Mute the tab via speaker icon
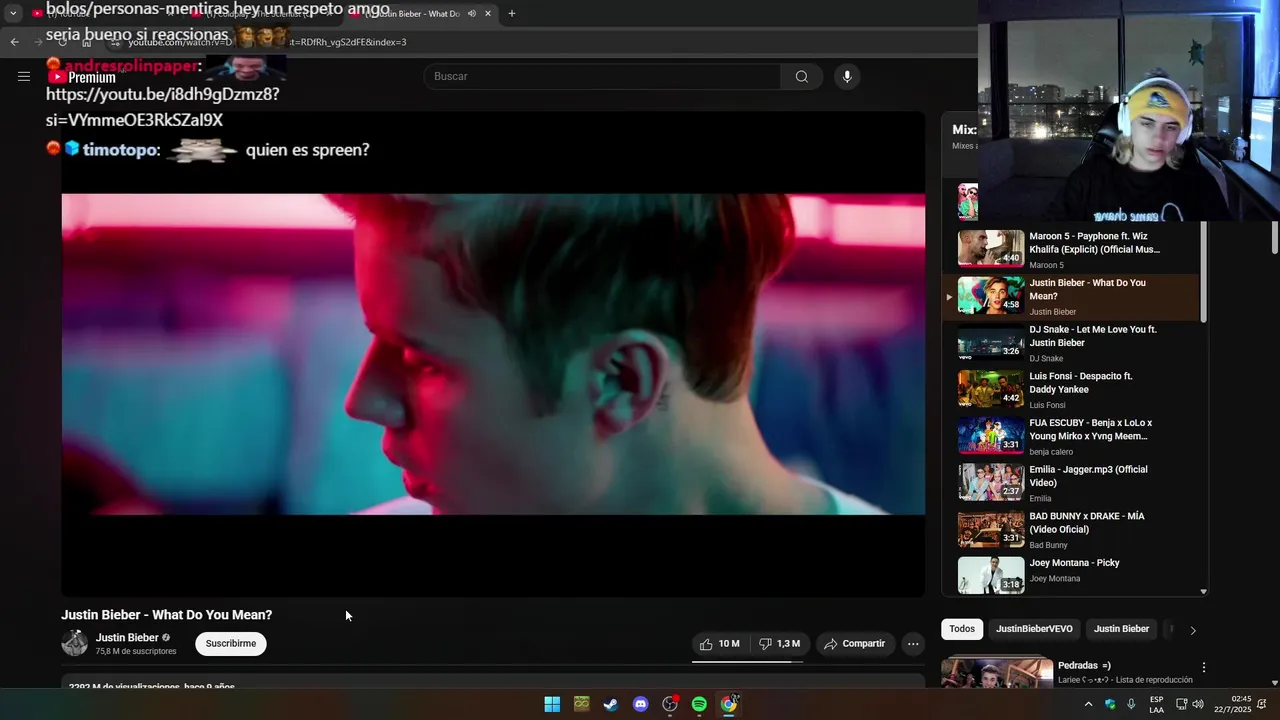Viewport: 1280px width, 720px height. point(472,14)
